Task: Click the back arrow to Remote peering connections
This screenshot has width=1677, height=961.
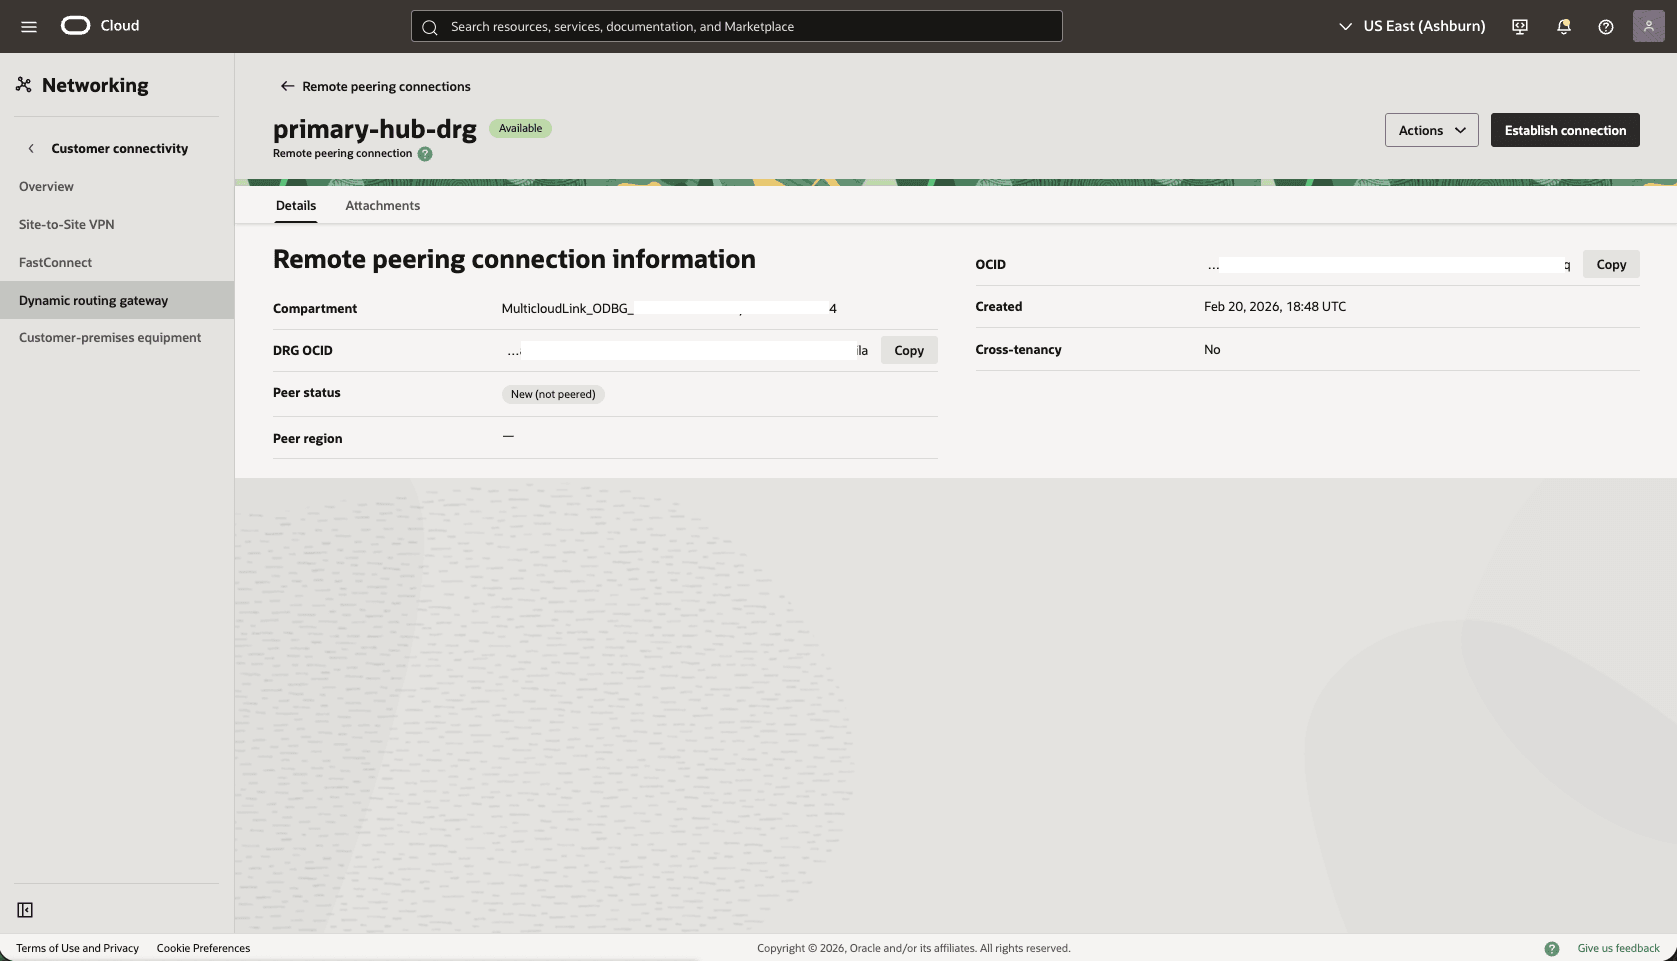Action: point(286,86)
